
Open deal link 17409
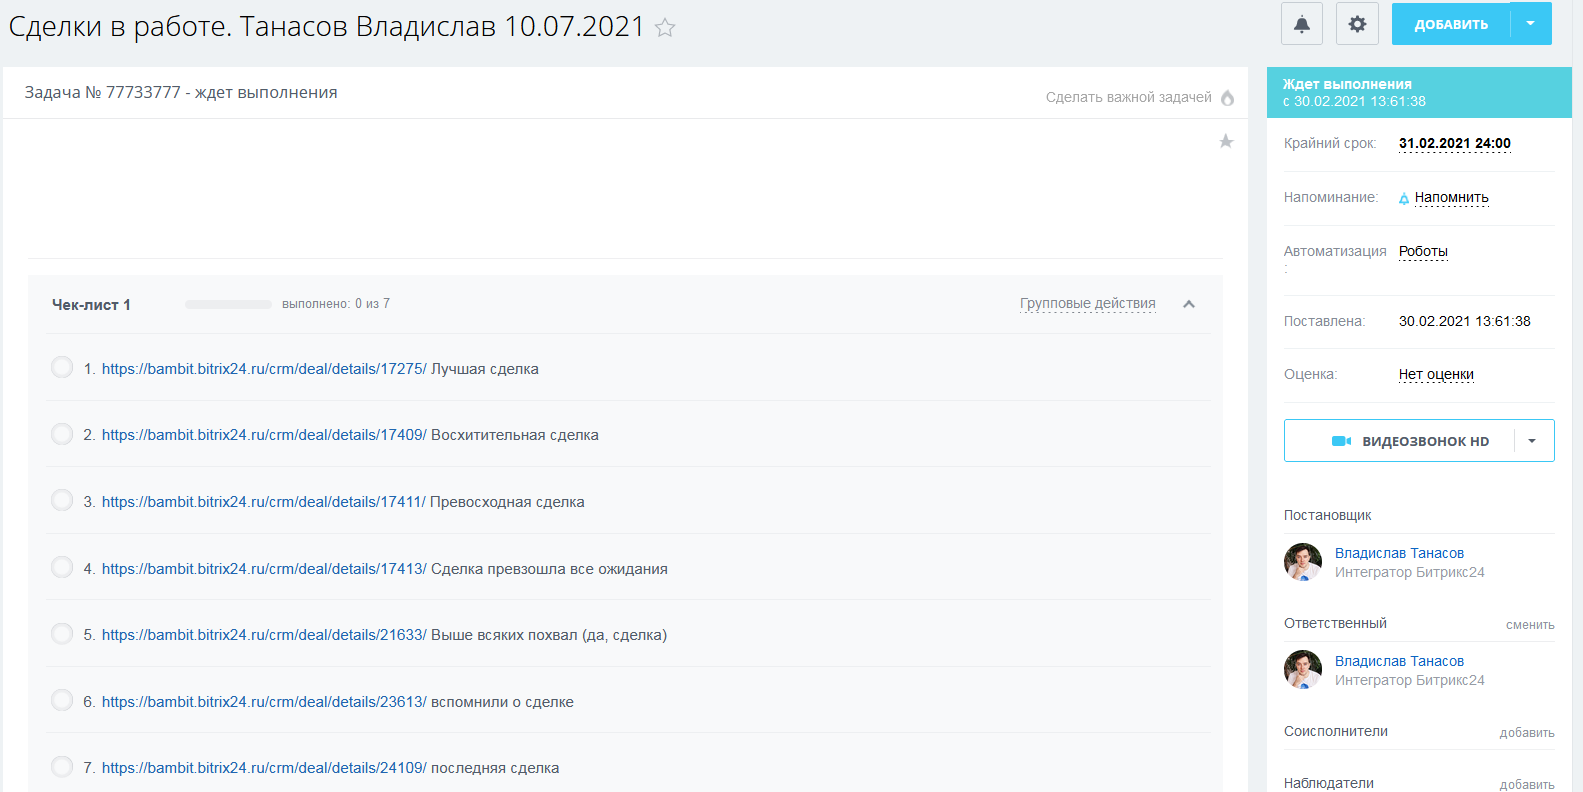264,435
